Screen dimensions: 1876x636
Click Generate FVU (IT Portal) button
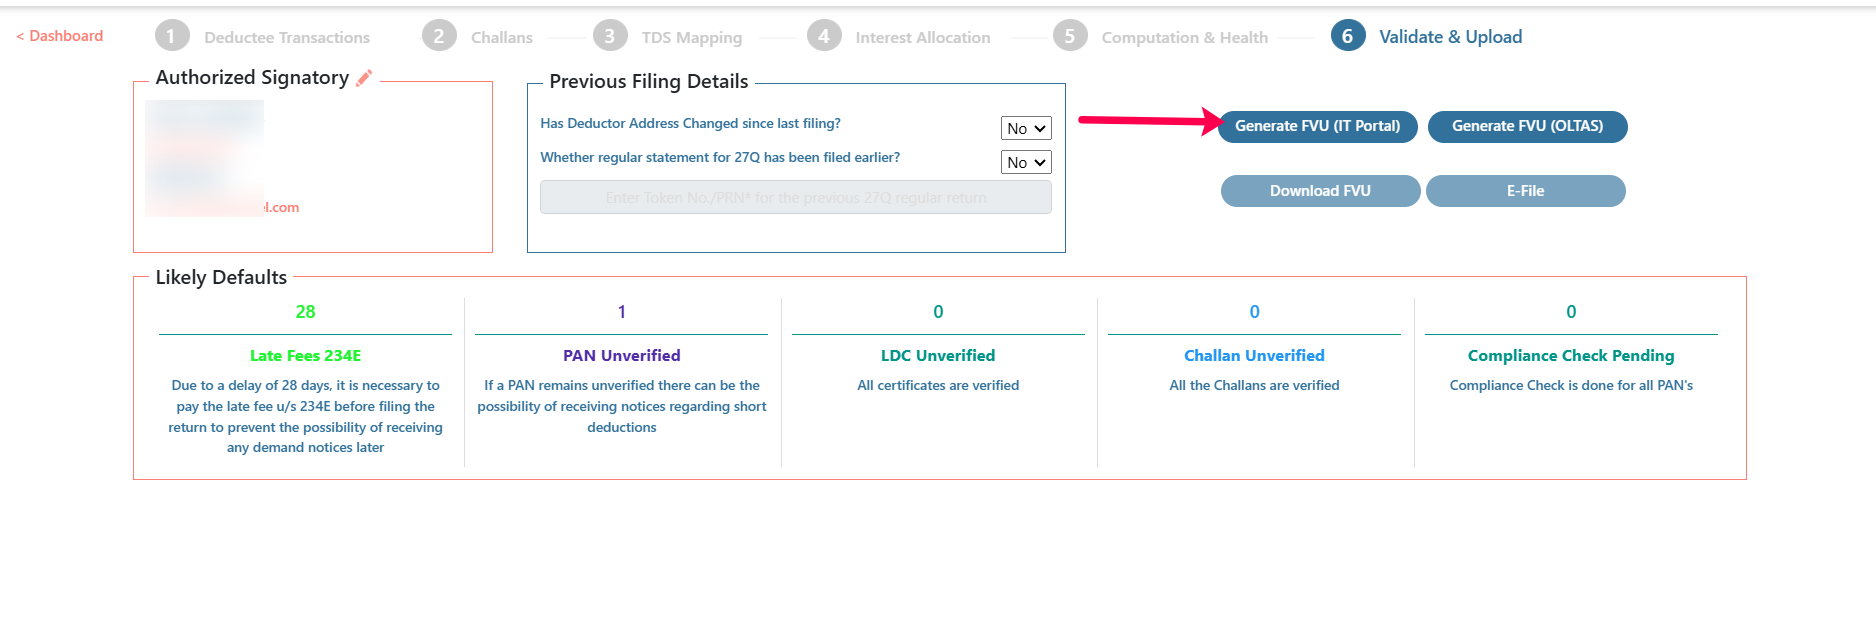1318,126
